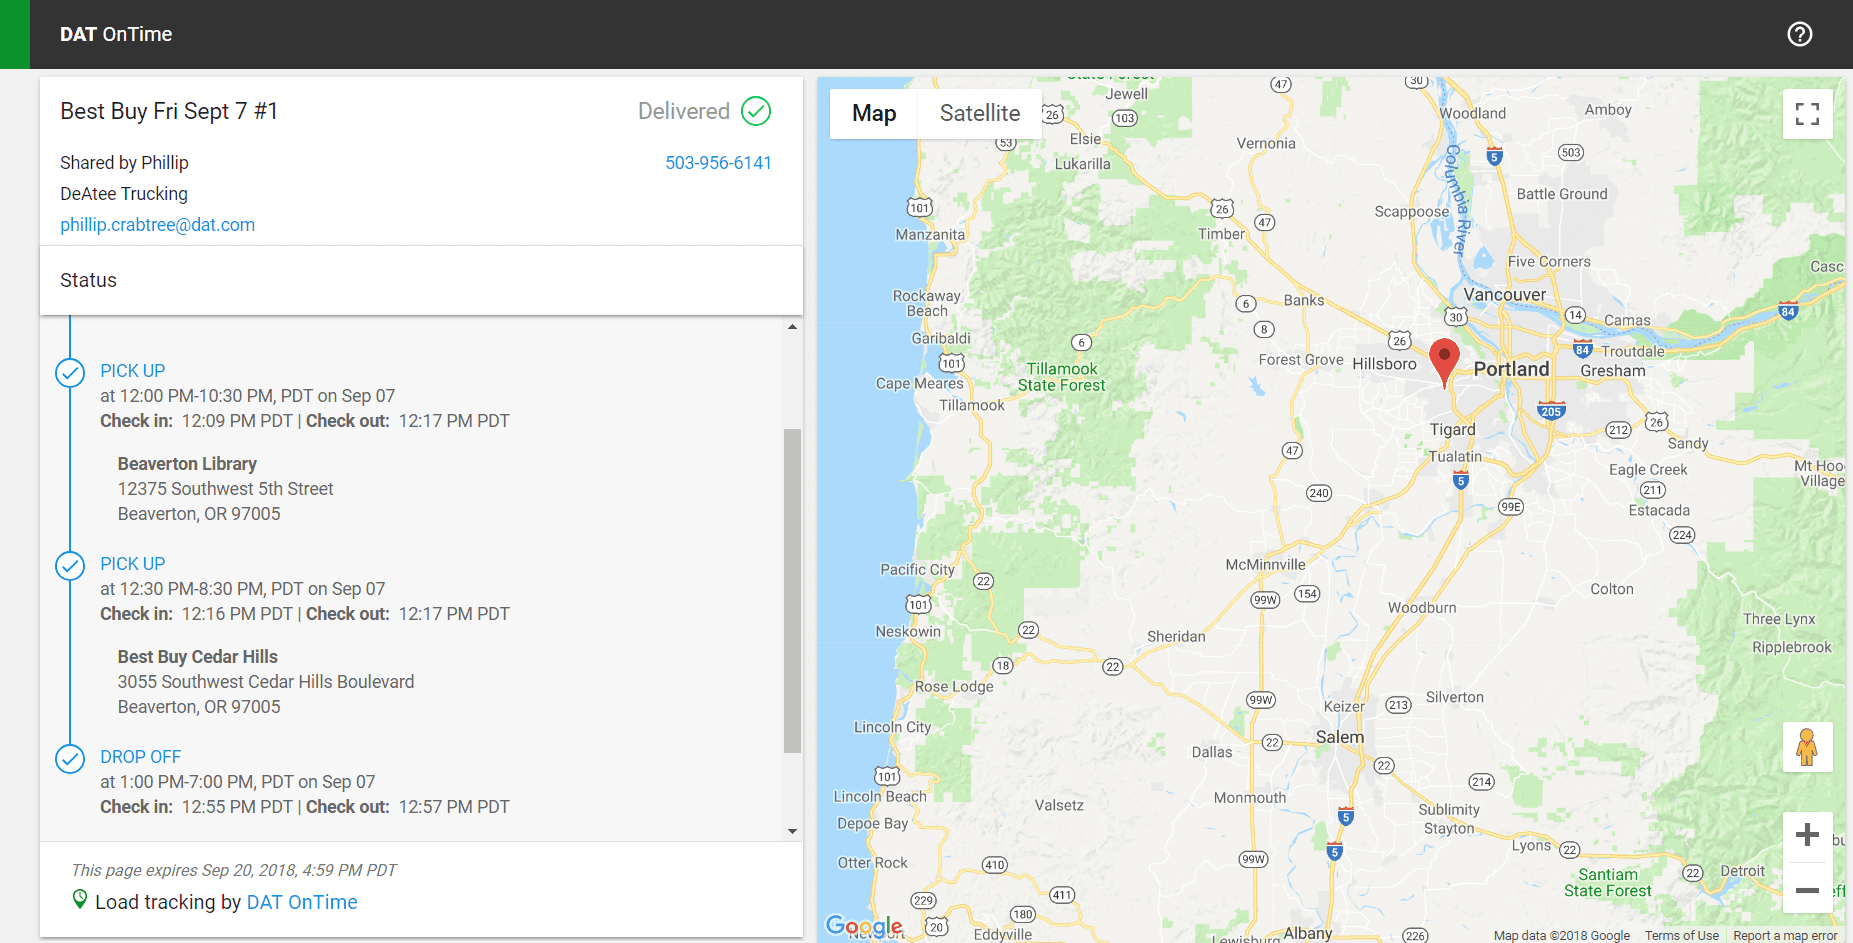The width and height of the screenshot is (1853, 943).
Task: Click the Beaverton Library pick up check icon
Action: click(x=70, y=373)
